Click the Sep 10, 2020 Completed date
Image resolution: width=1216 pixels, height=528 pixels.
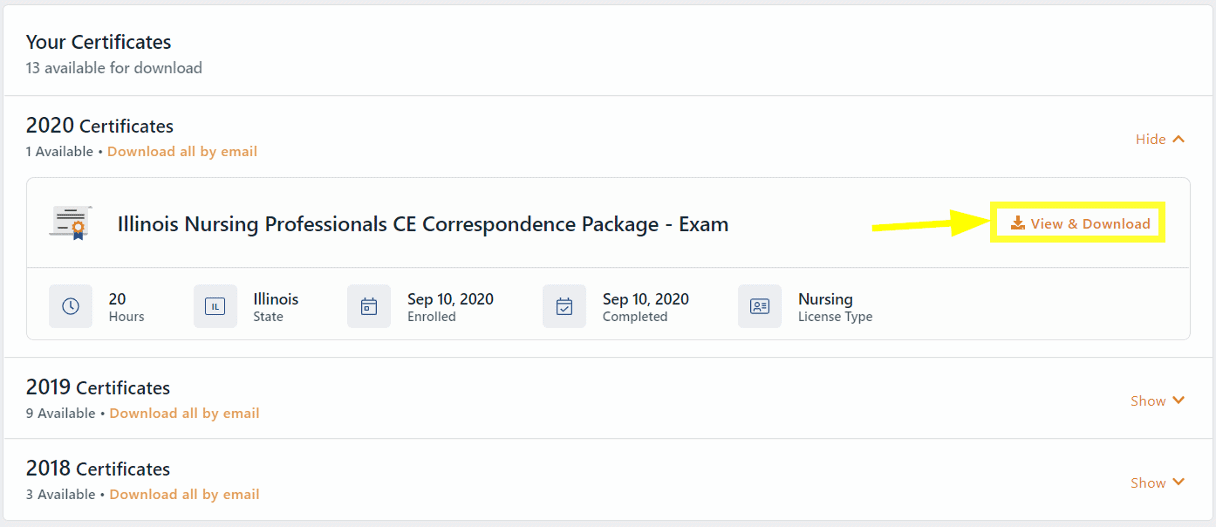click(645, 299)
